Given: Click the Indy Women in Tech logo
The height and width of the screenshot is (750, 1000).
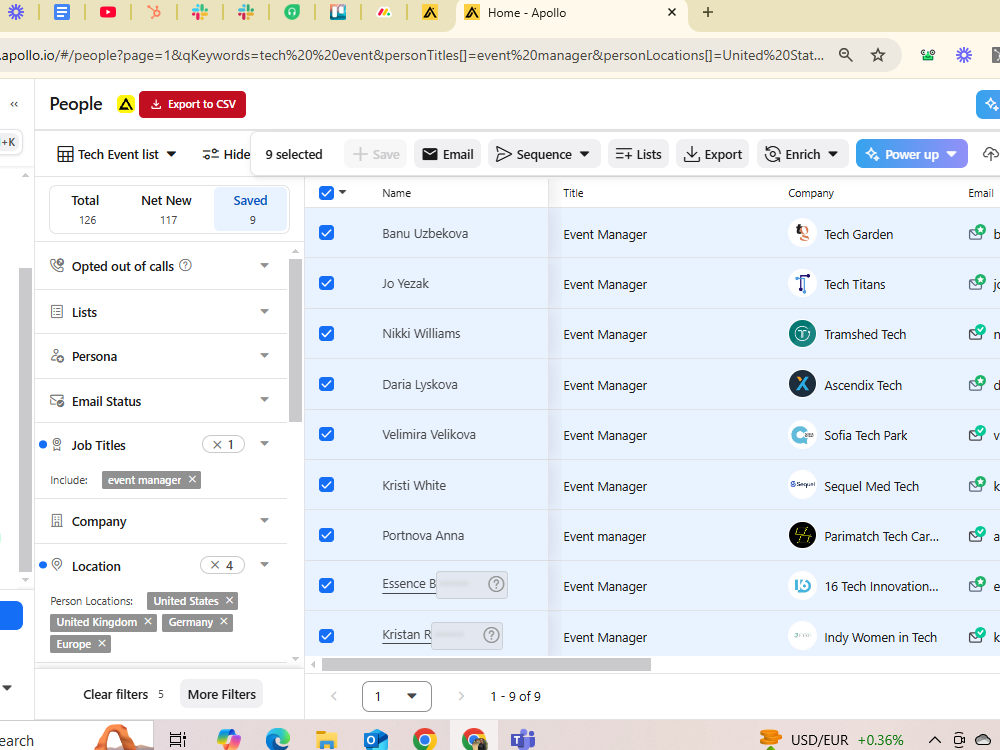Looking at the screenshot, I should 802,636.
